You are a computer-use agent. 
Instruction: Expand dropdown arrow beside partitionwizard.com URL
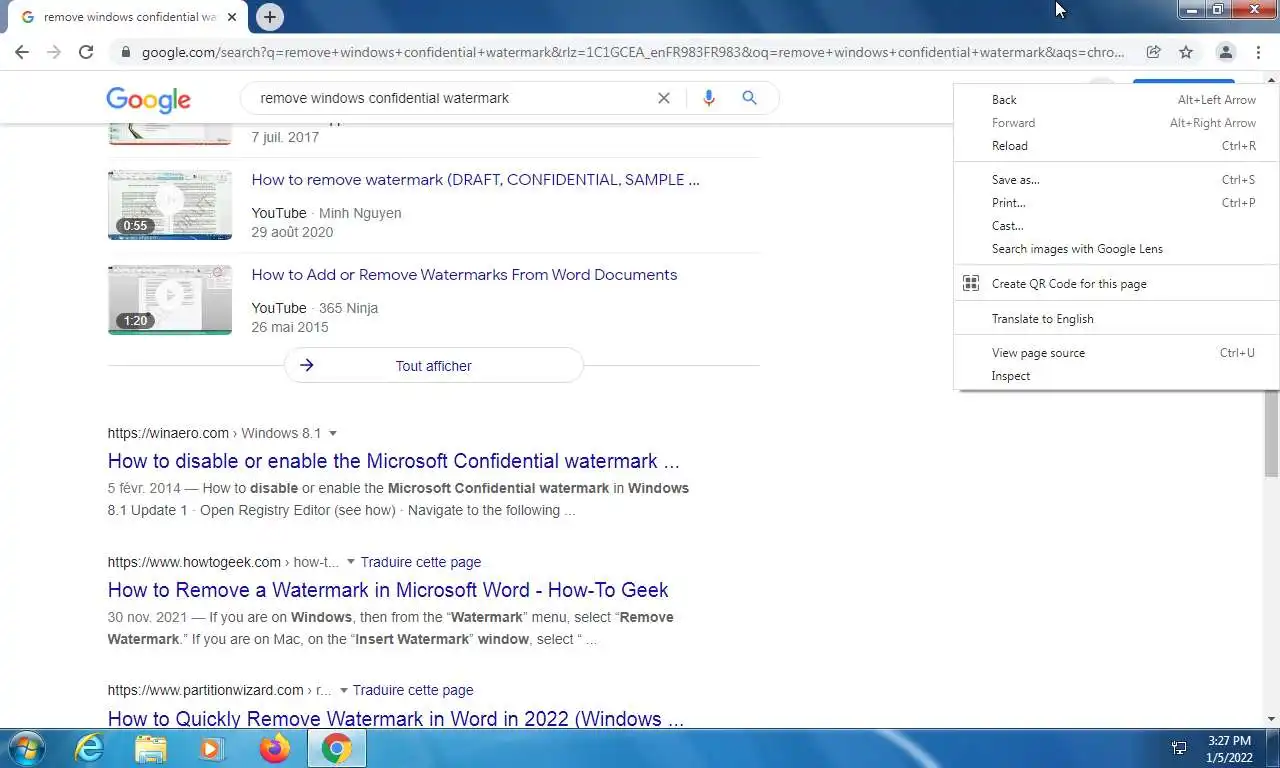tap(343, 690)
